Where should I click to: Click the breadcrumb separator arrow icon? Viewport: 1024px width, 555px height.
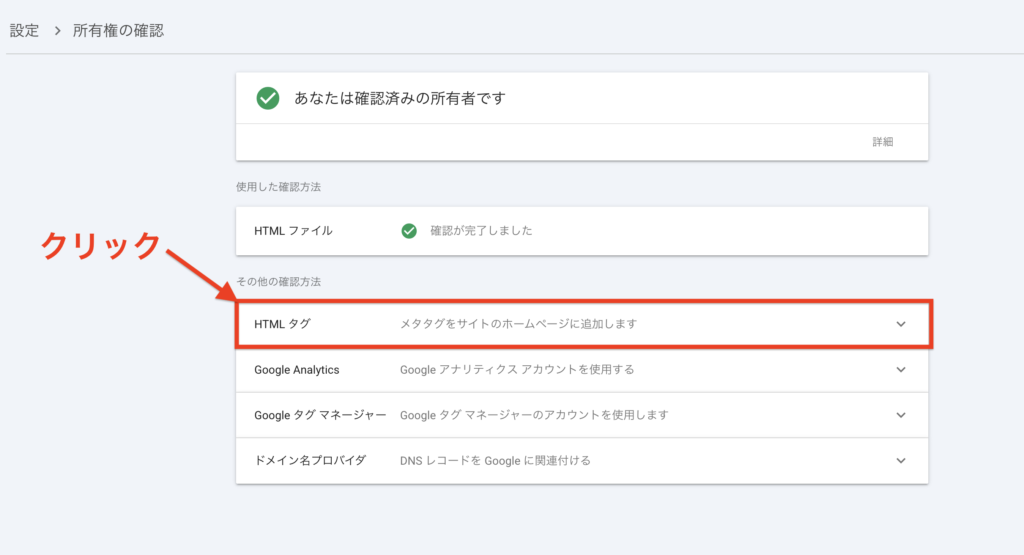point(57,31)
